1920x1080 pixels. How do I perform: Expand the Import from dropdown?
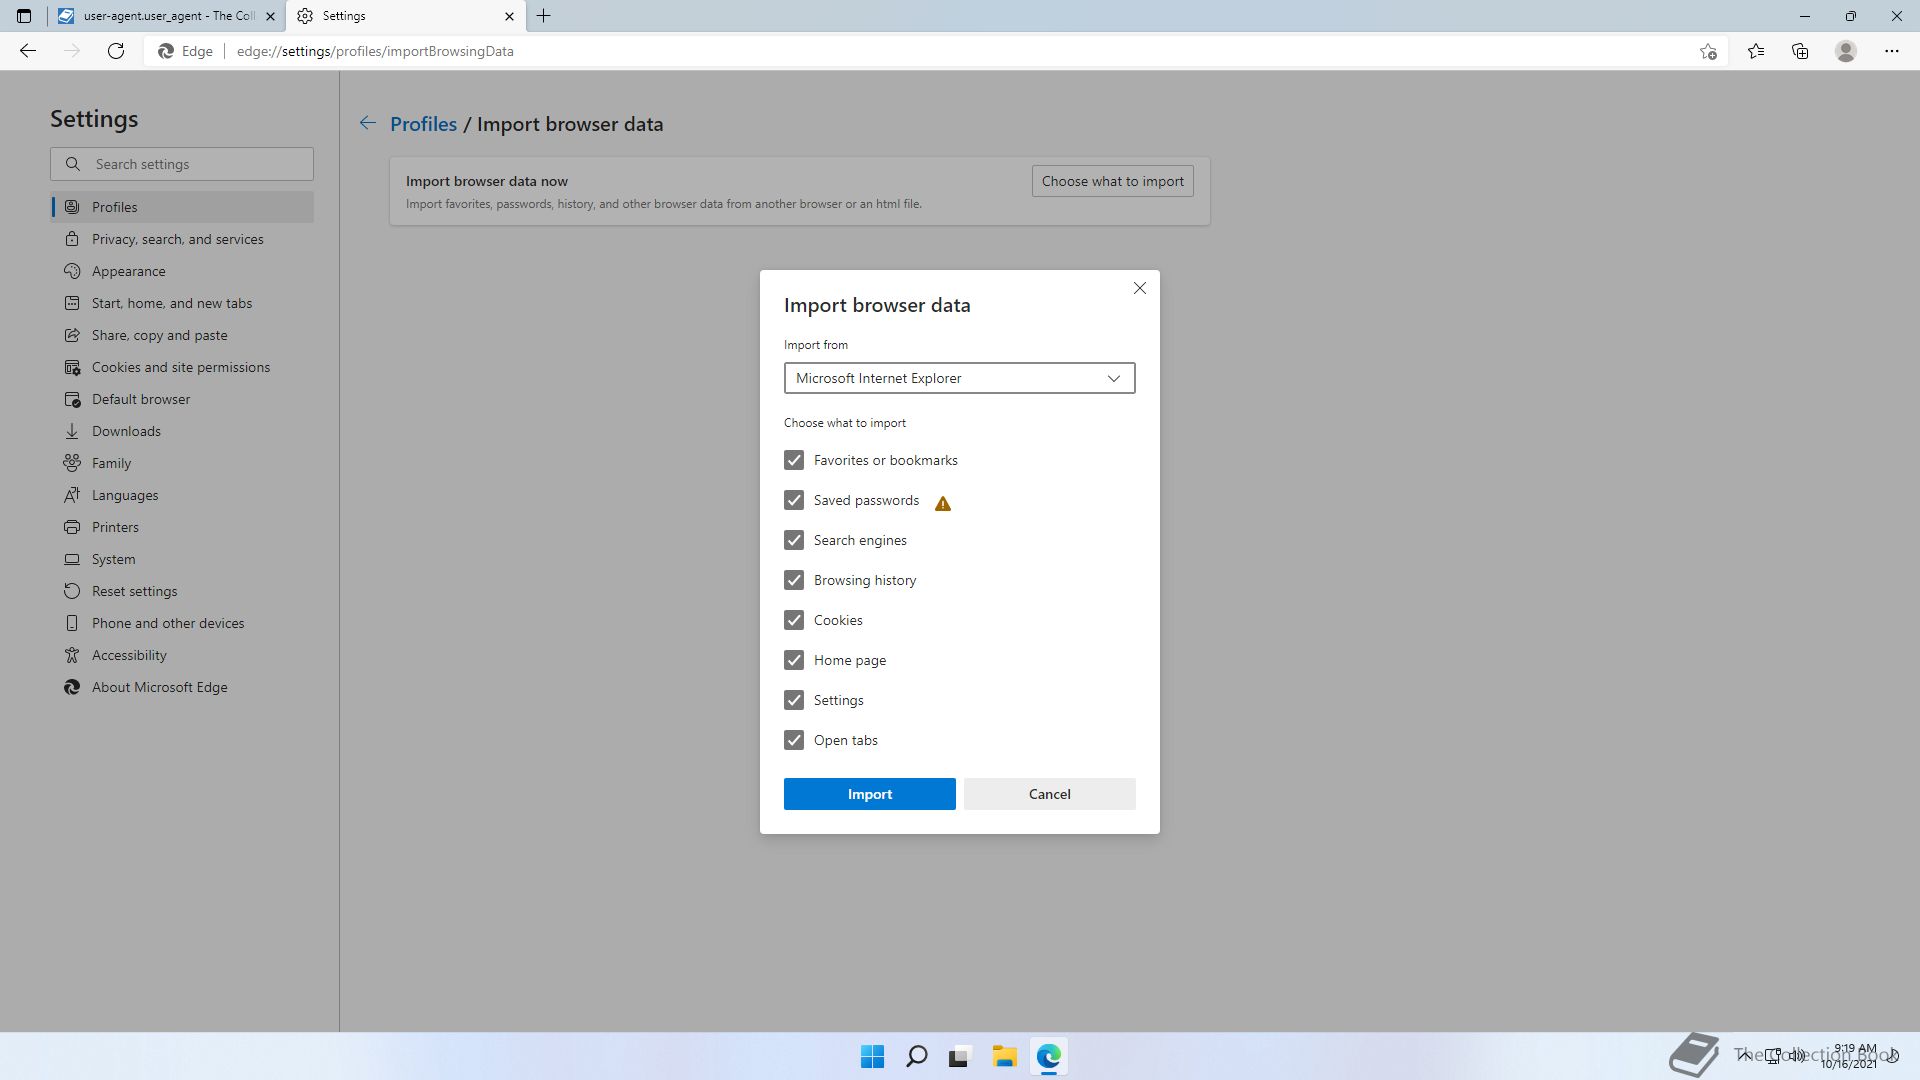pyautogui.click(x=959, y=378)
